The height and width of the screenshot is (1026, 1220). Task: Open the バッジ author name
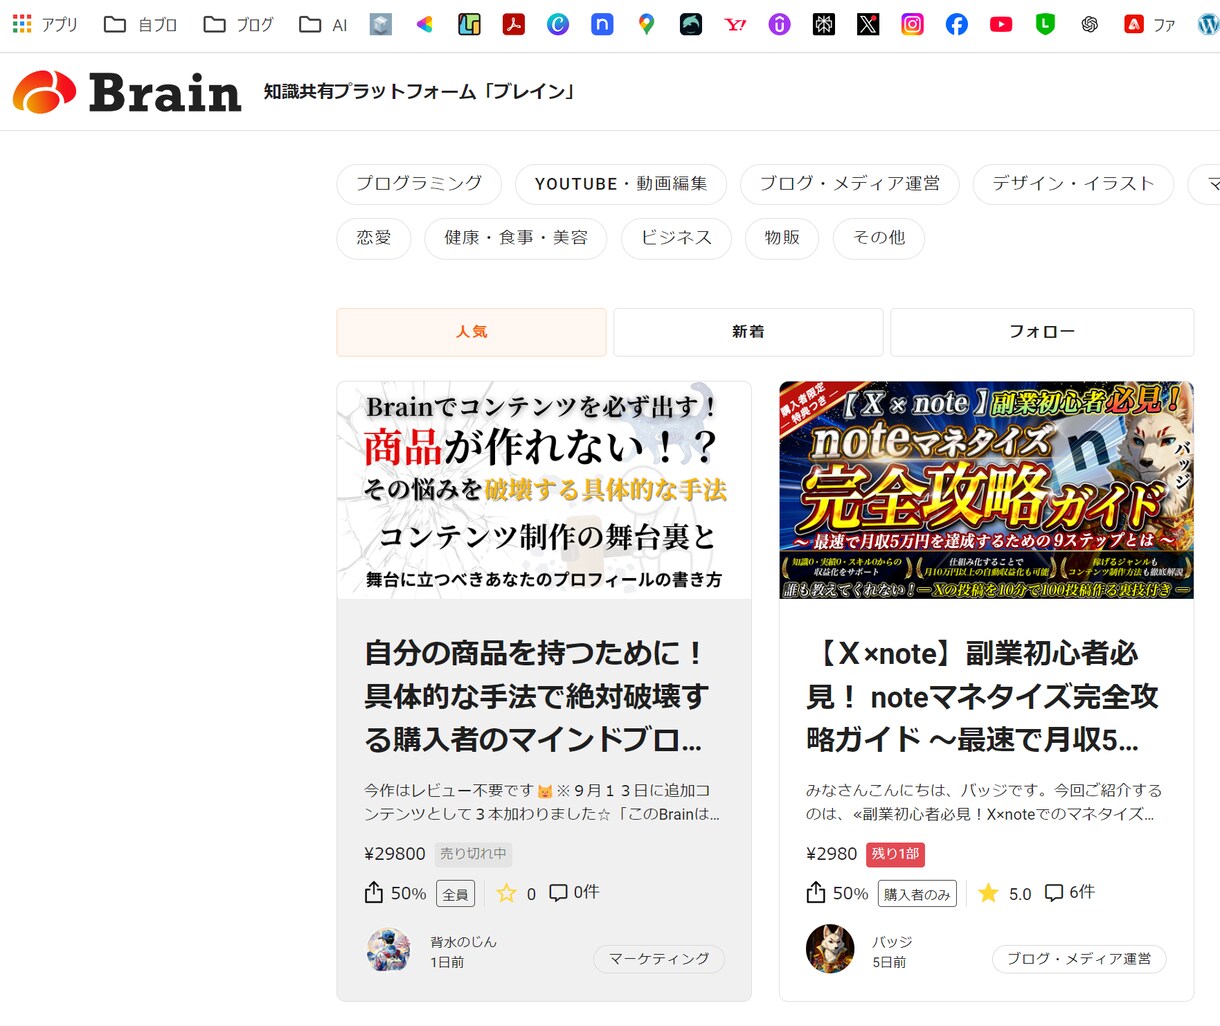coord(892,942)
